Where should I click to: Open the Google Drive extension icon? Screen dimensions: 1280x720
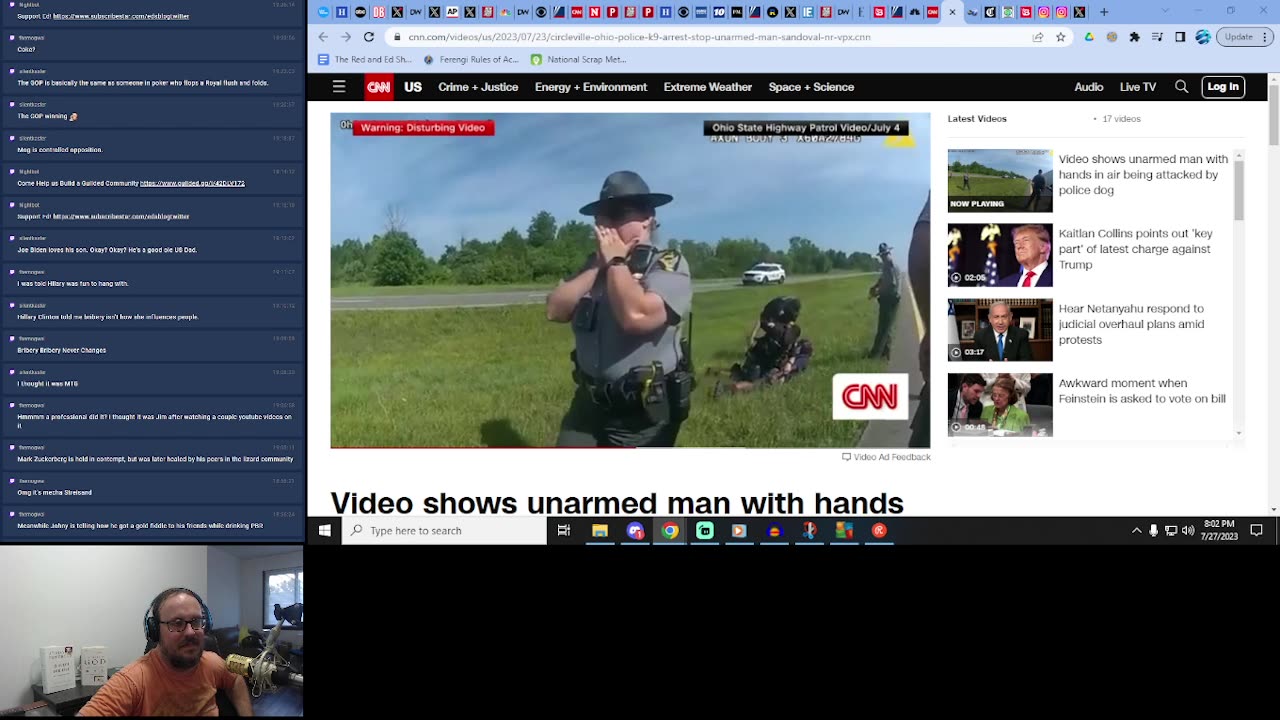click(1089, 37)
